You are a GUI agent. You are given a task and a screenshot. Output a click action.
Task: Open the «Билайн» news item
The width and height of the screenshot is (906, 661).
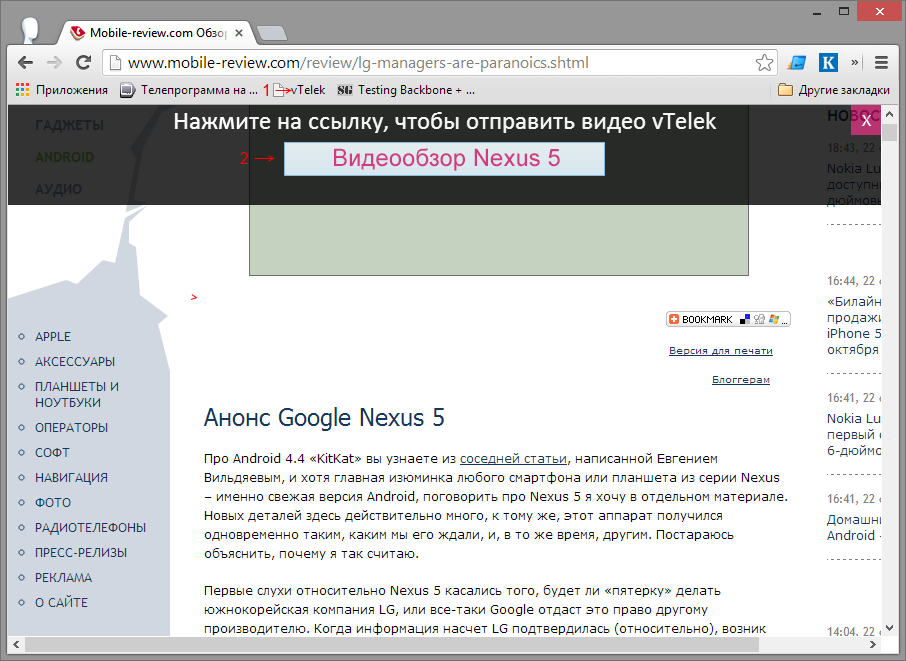(853, 325)
